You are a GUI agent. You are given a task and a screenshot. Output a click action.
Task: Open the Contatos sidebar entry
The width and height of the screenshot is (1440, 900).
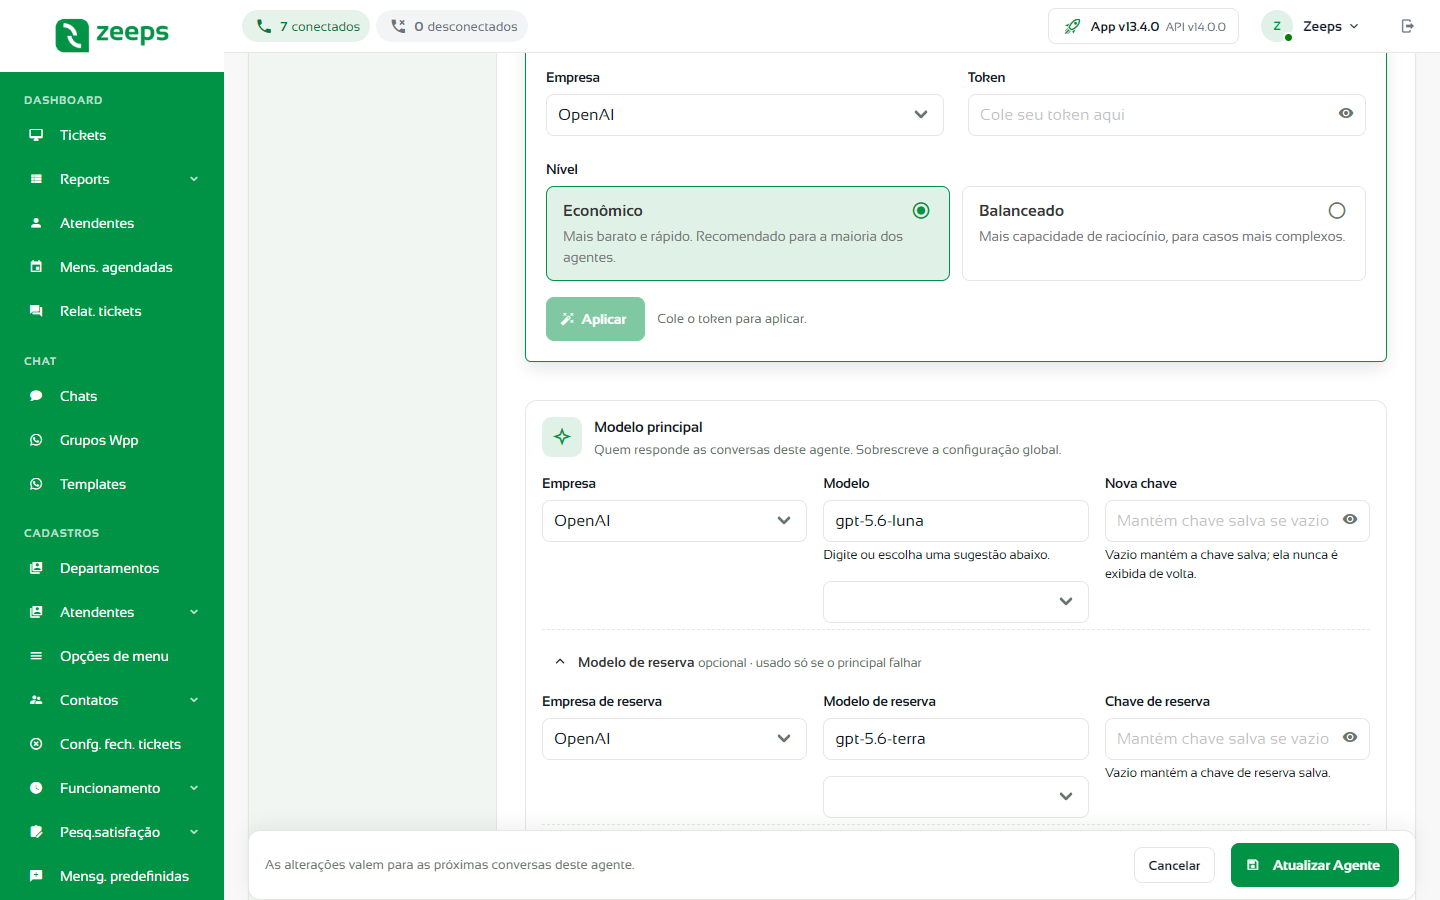112,700
